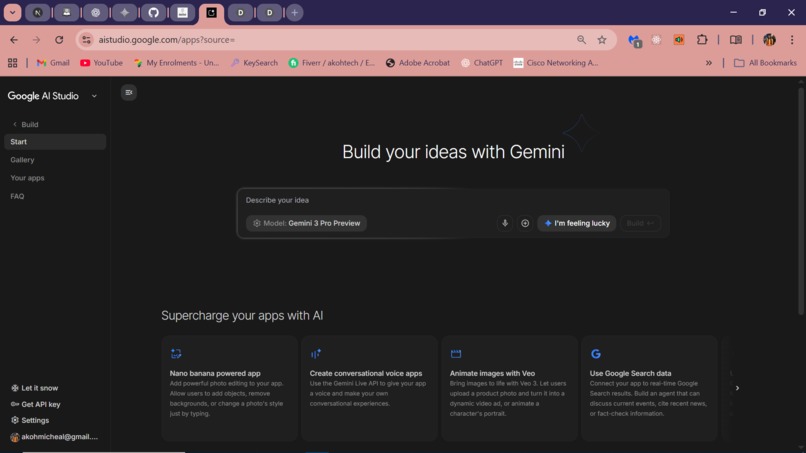Click the zoom magnifier icon in the address bar
806x453 pixels.
[581, 40]
